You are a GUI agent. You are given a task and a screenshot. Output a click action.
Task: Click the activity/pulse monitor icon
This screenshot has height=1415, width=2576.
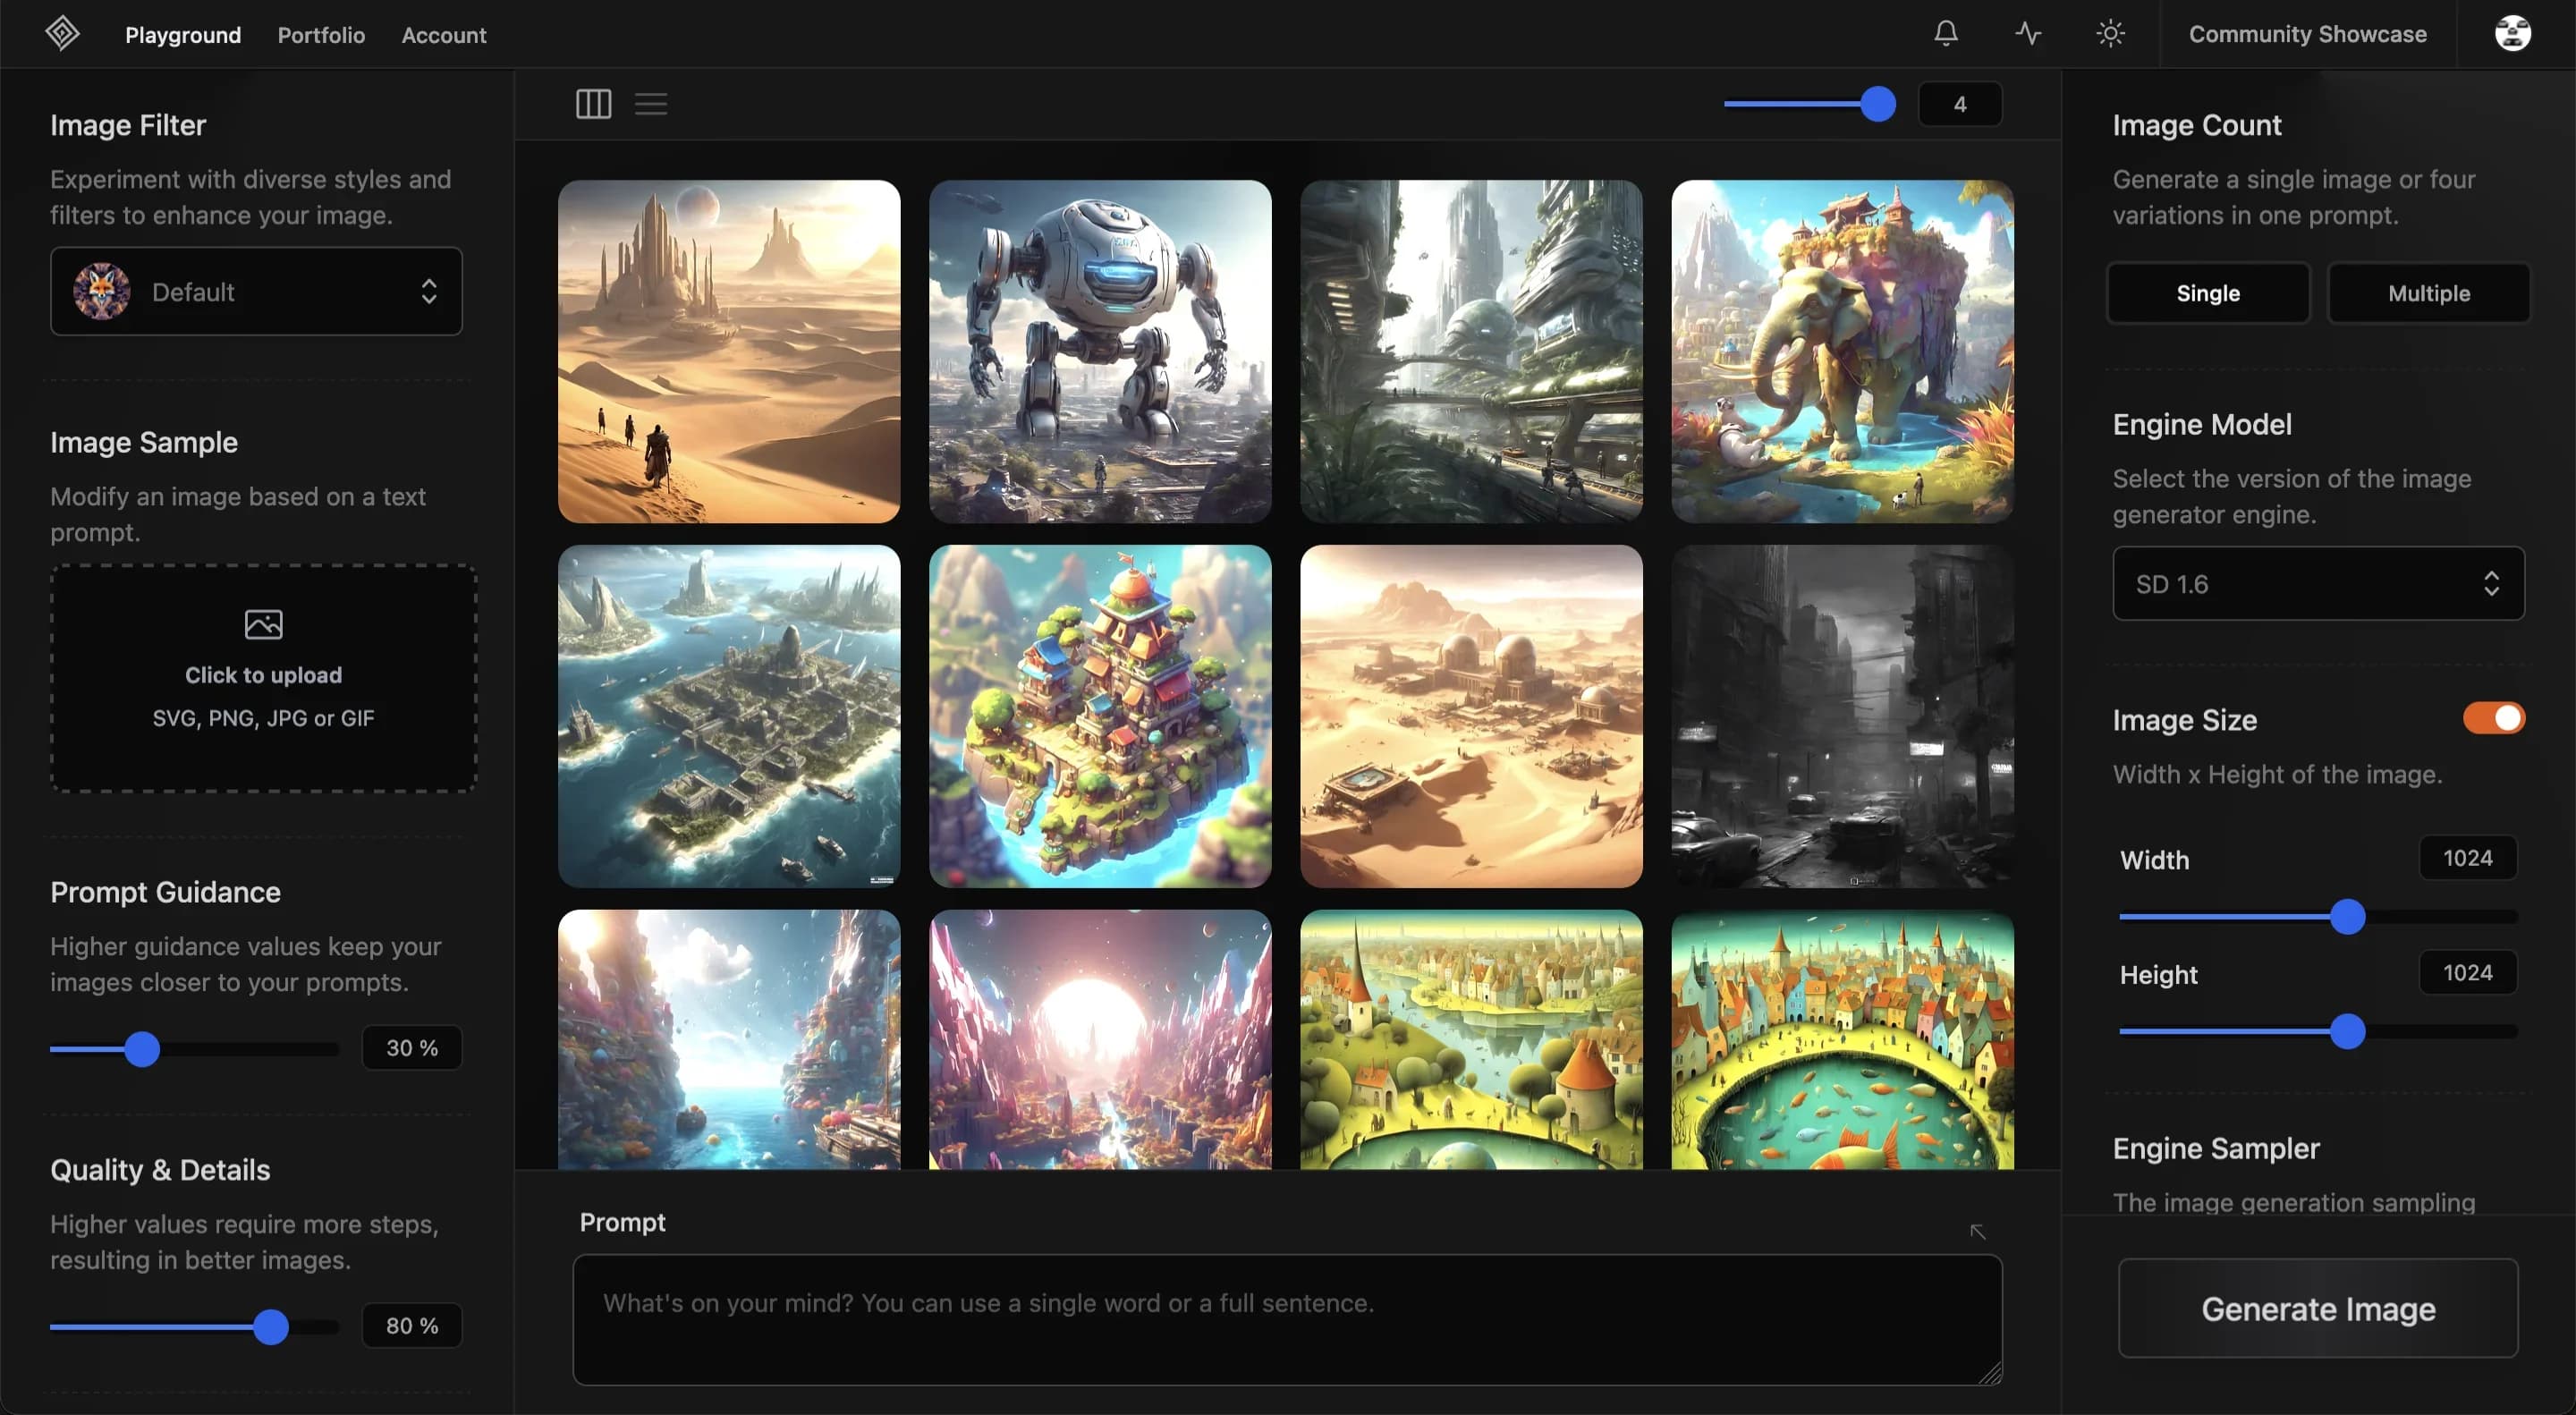2028,33
